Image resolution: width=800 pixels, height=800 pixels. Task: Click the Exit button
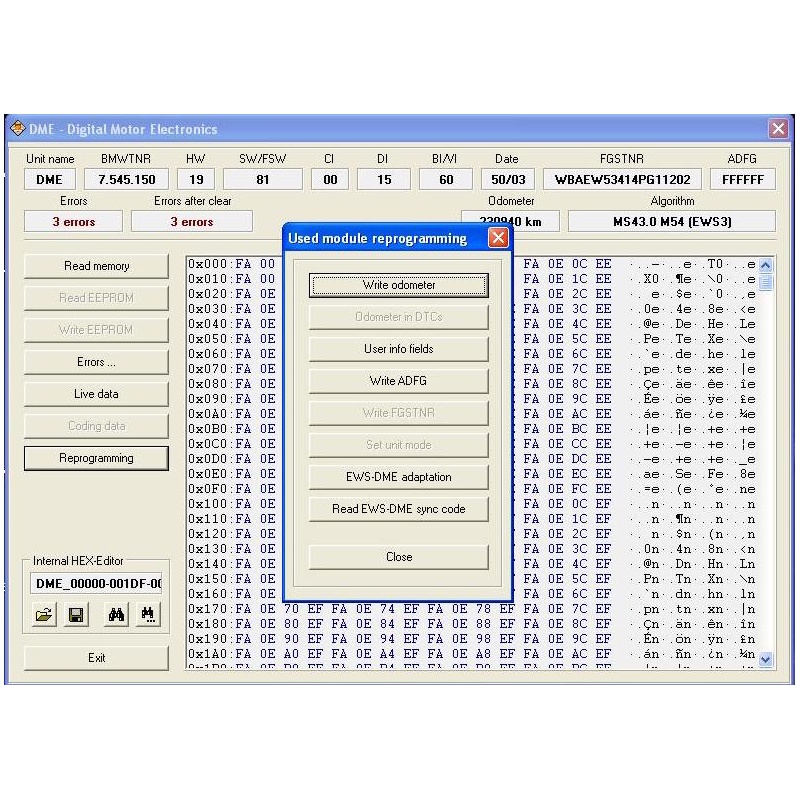[x=96, y=658]
